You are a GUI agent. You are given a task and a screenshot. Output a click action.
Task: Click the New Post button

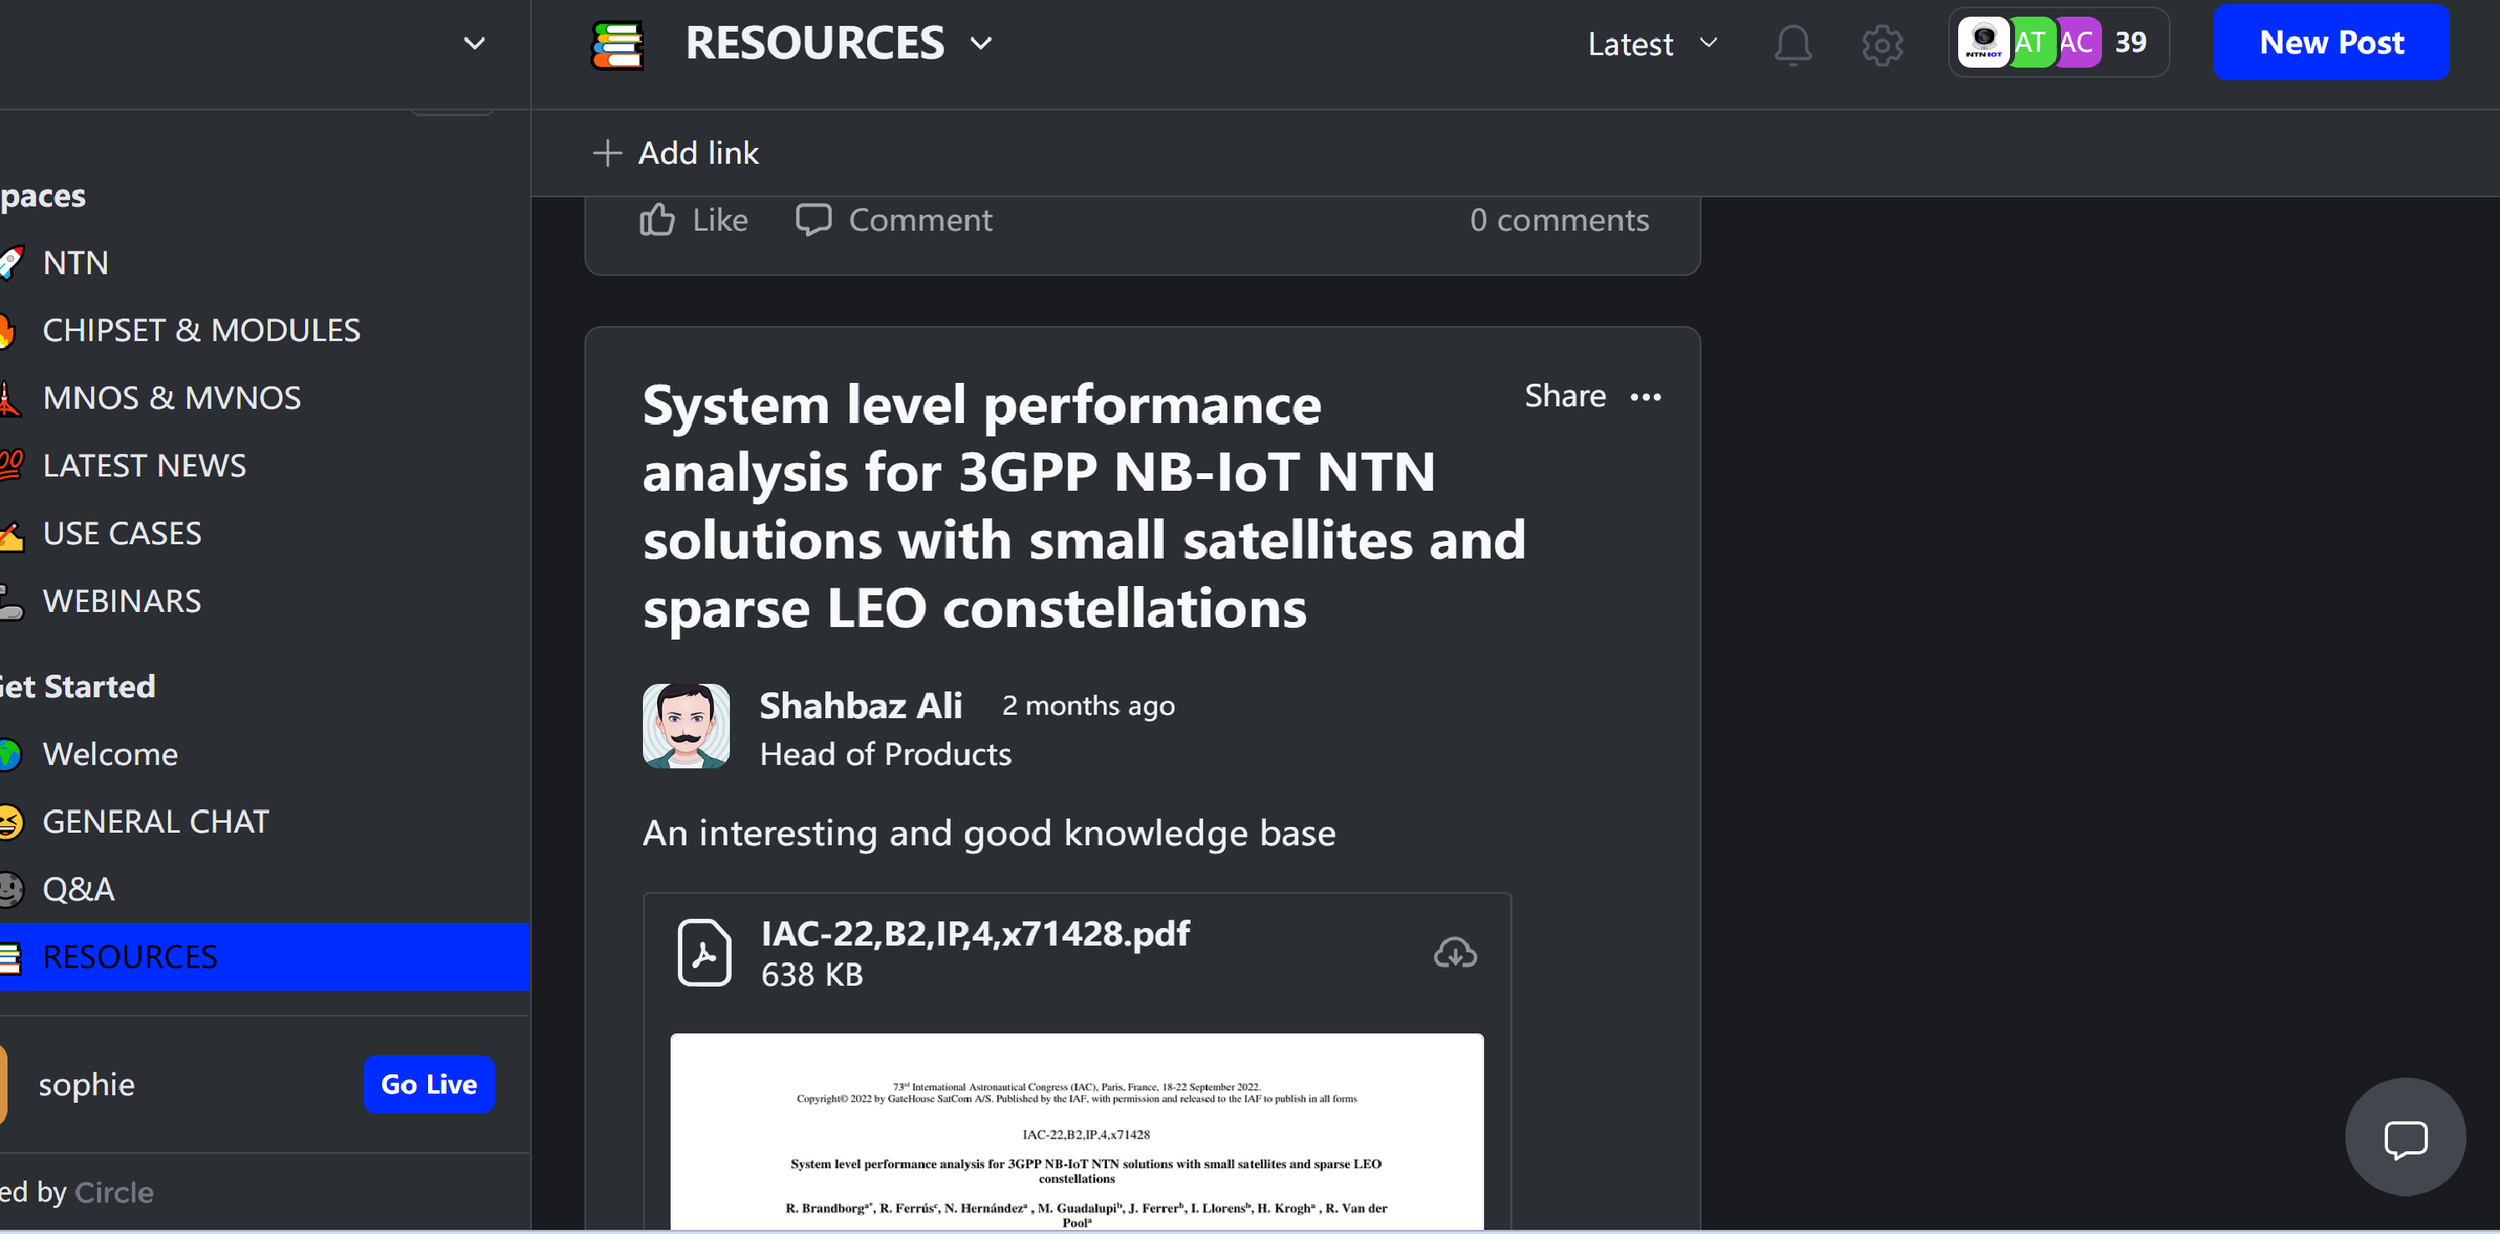pos(2330,42)
